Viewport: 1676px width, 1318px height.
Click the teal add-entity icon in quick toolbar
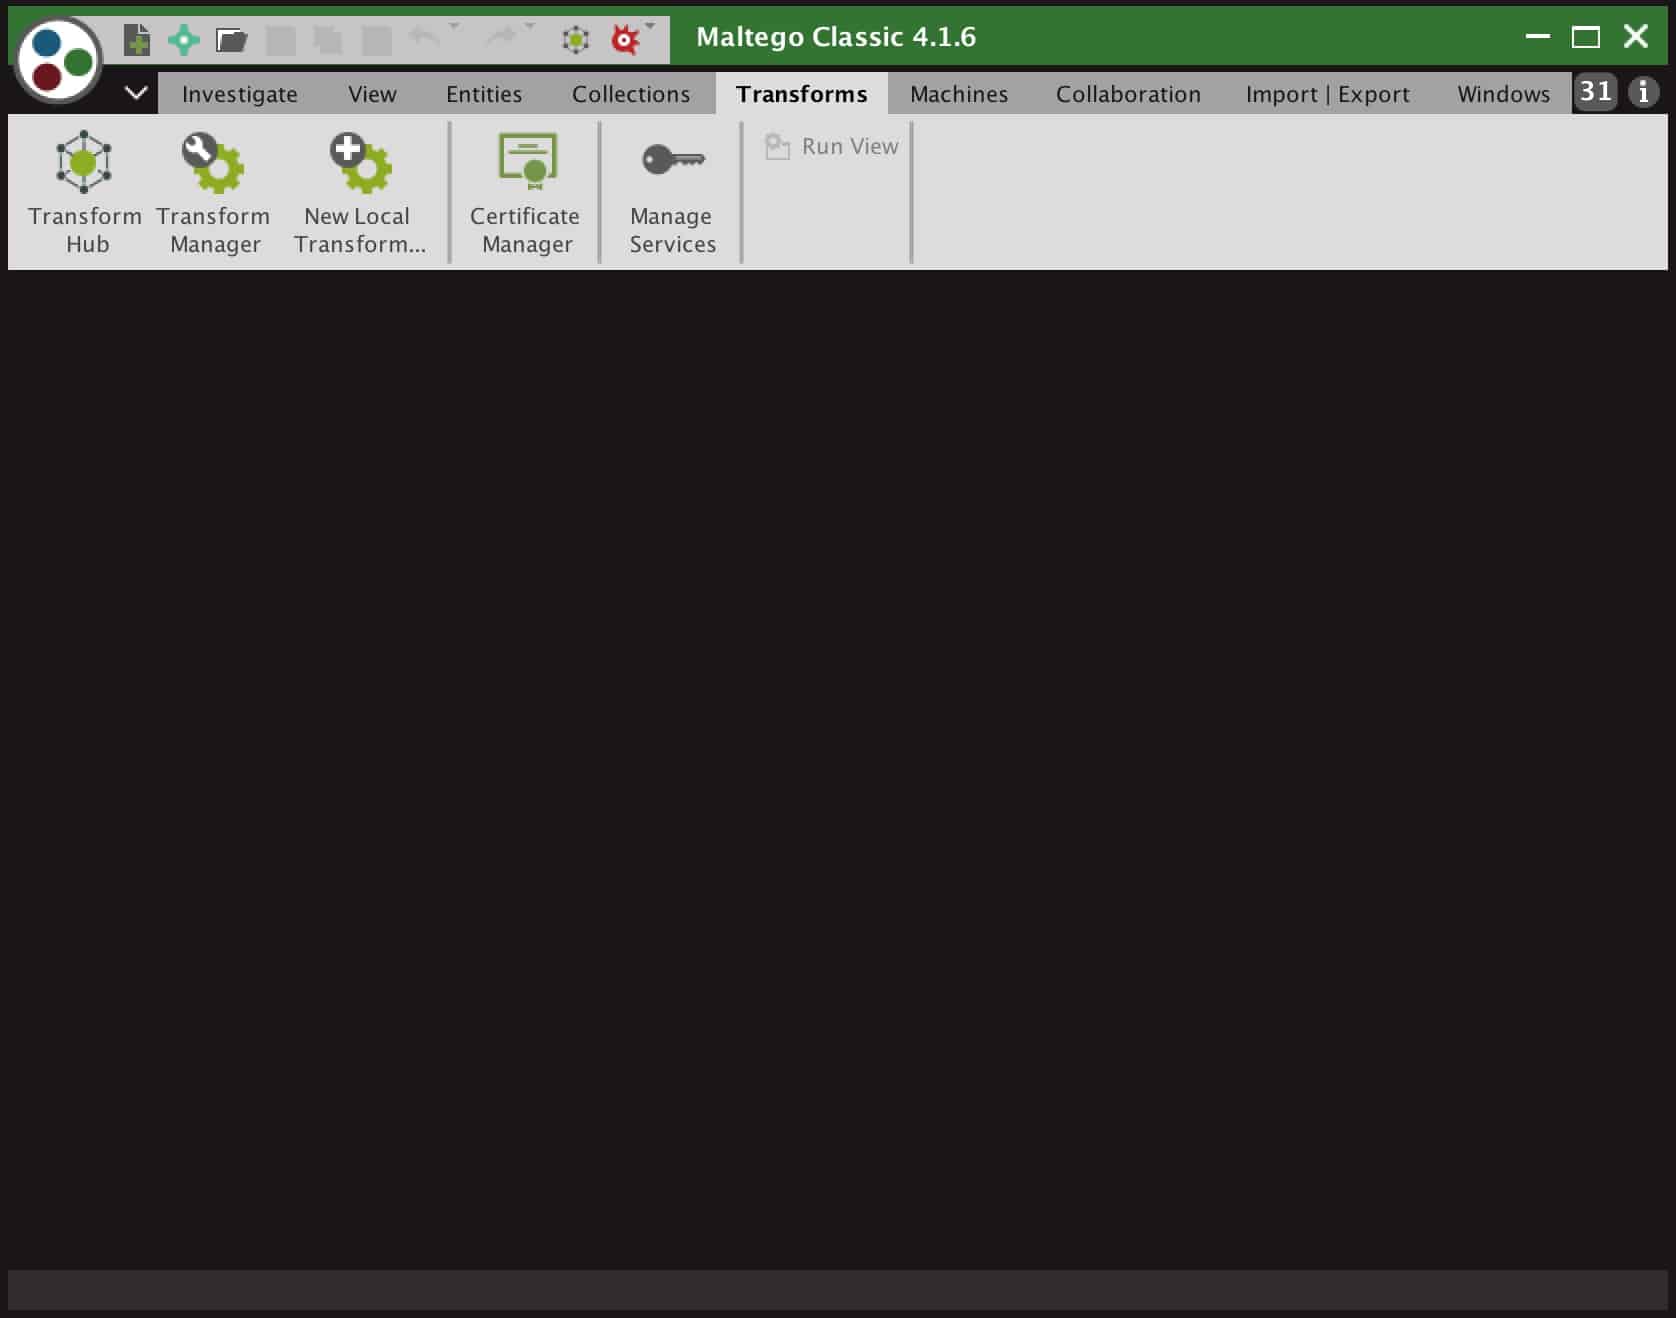[x=183, y=40]
